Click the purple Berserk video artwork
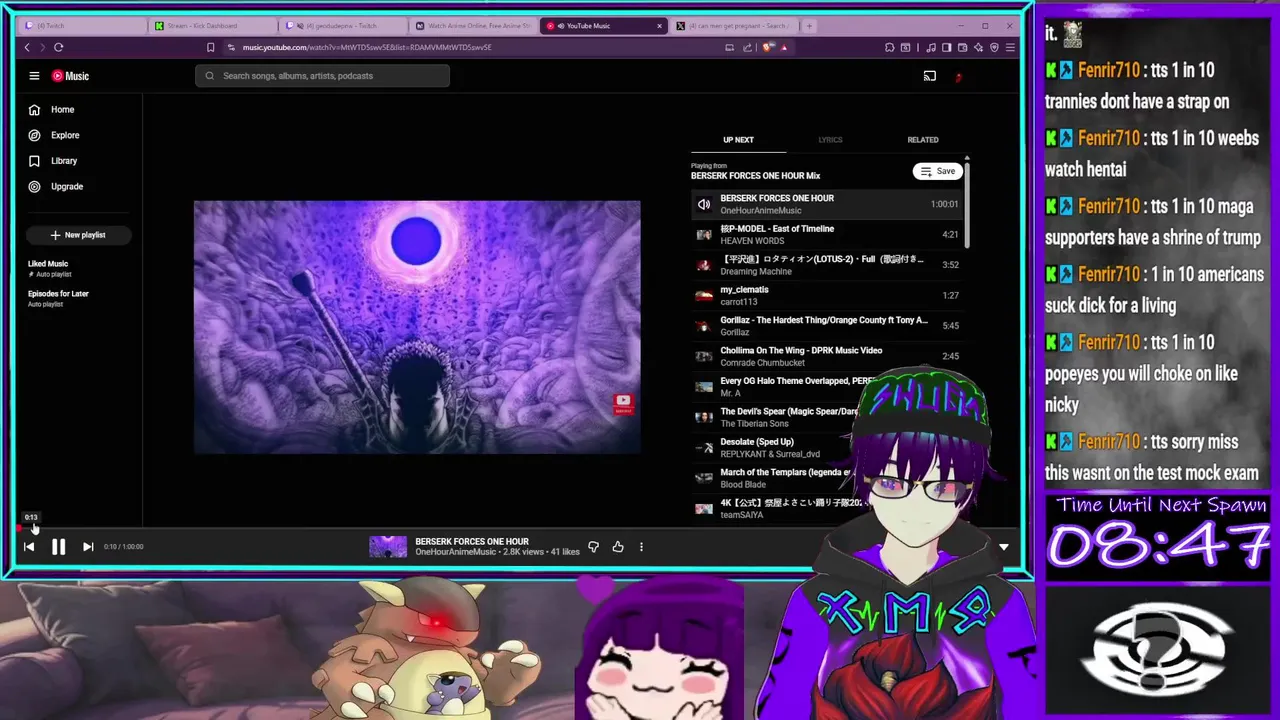 [417, 327]
